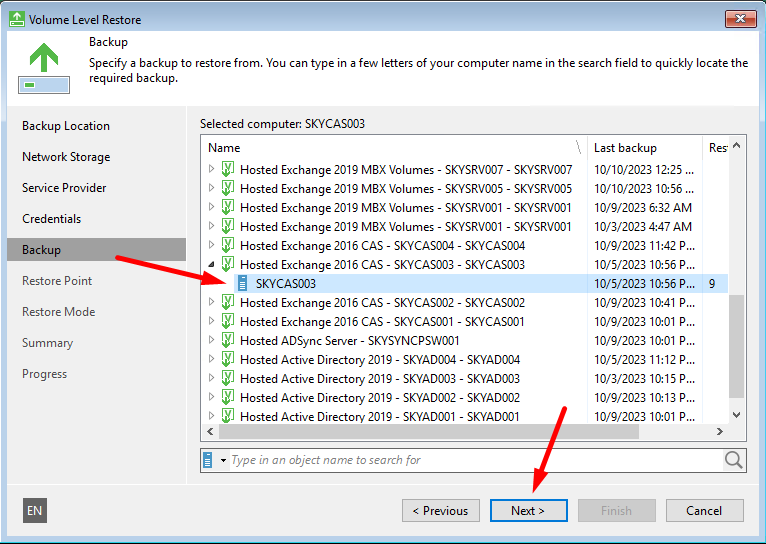Select Hosted ADSync Server - SKYSYNCPSW001 row

pos(350,341)
